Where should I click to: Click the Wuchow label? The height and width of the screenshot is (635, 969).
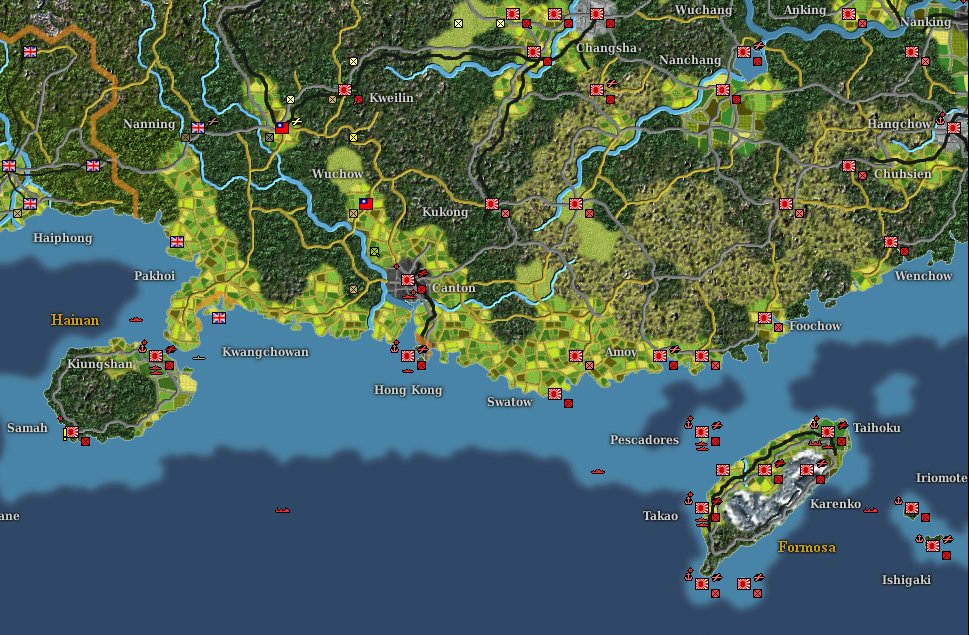337,174
